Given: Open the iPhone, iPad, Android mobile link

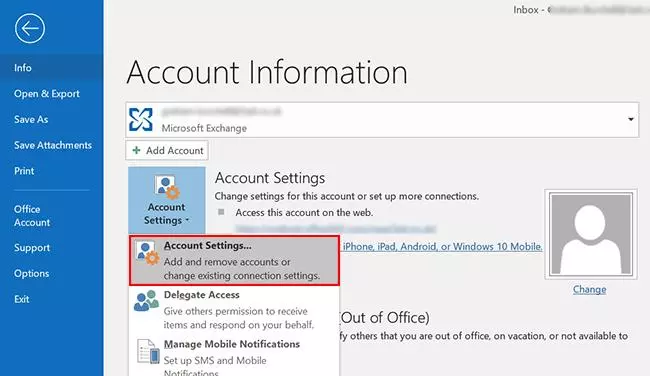Looking at the screenshot, I should click(442, 247).
